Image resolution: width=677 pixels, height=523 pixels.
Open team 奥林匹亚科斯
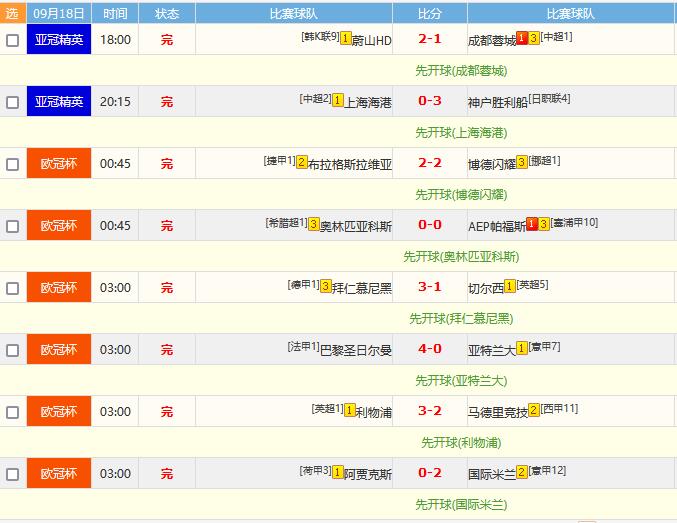point(356,227)
